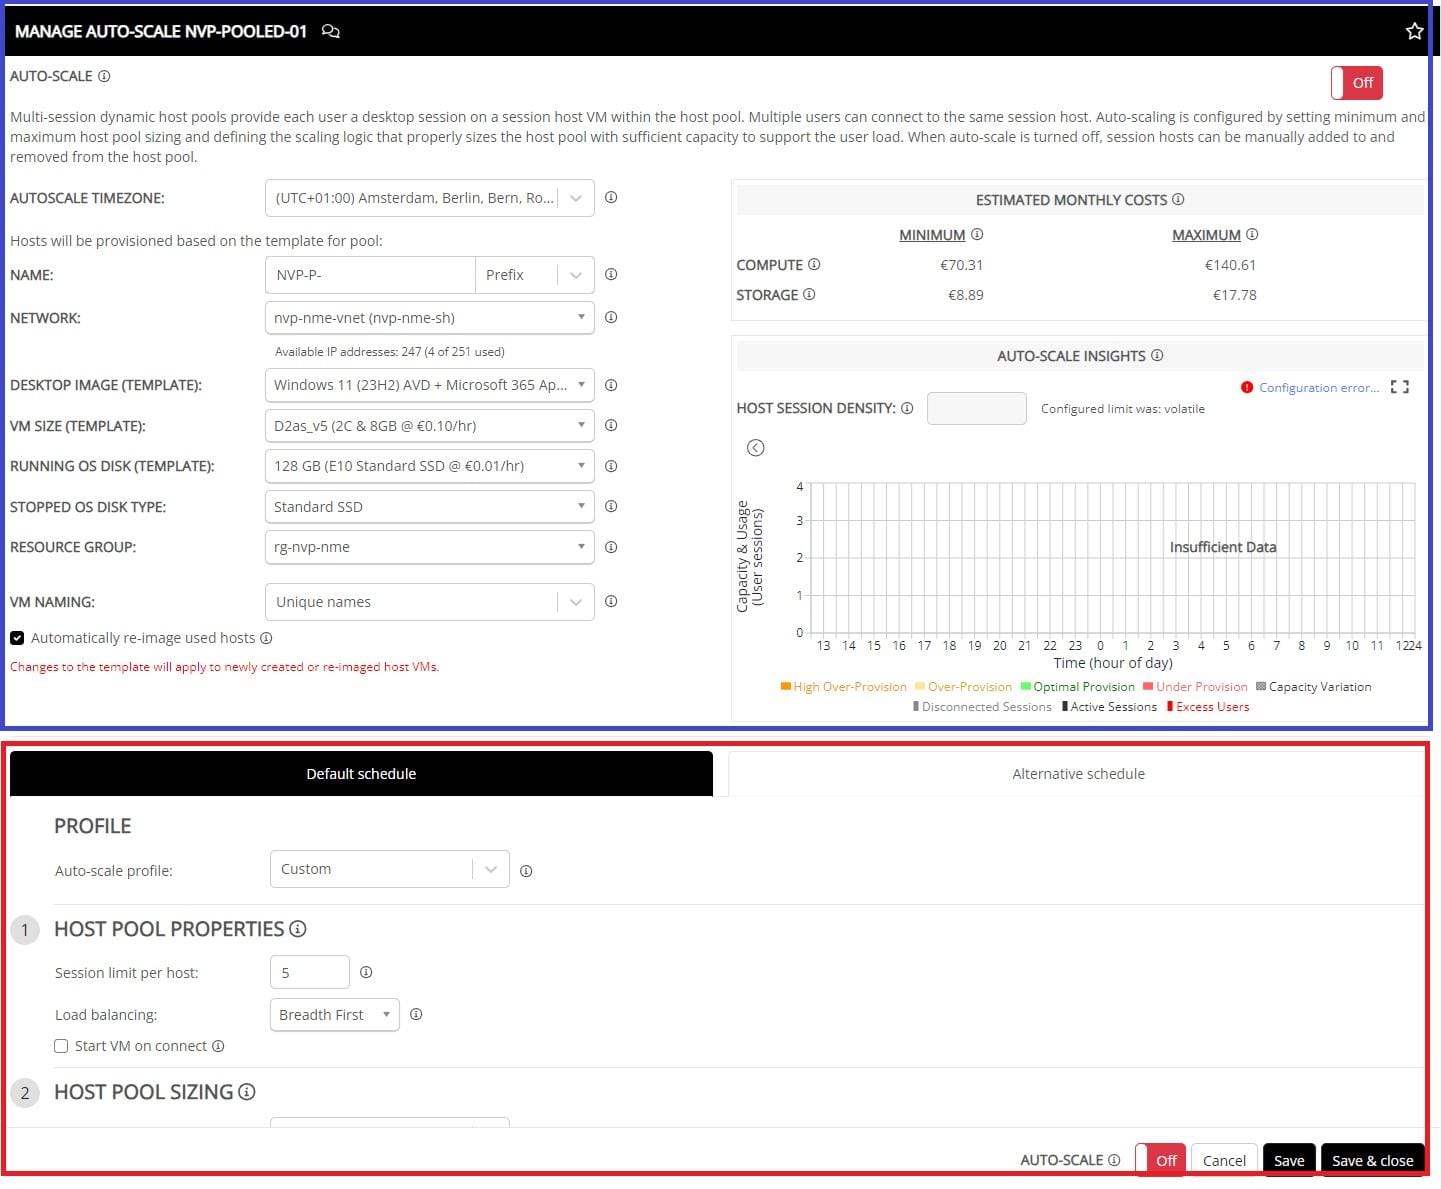This screenshot has height=1189, width=1441.
Task: Expand the Load balancing dropdown
Action: 334,1015
